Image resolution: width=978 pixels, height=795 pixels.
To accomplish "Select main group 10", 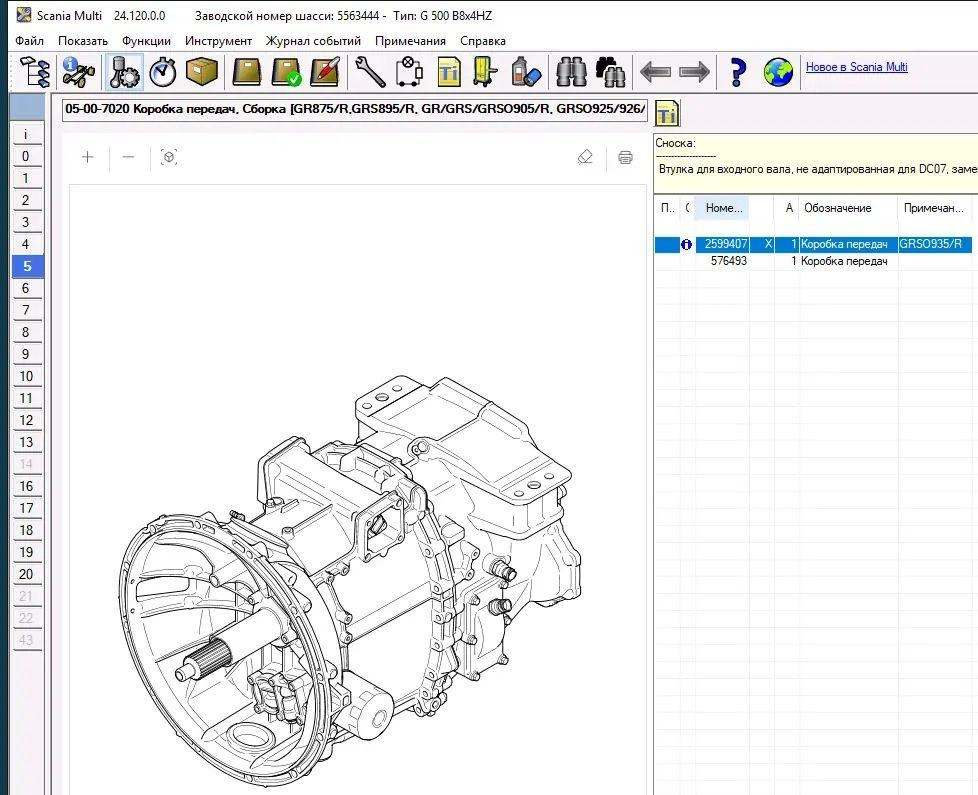I will [26, 376].
